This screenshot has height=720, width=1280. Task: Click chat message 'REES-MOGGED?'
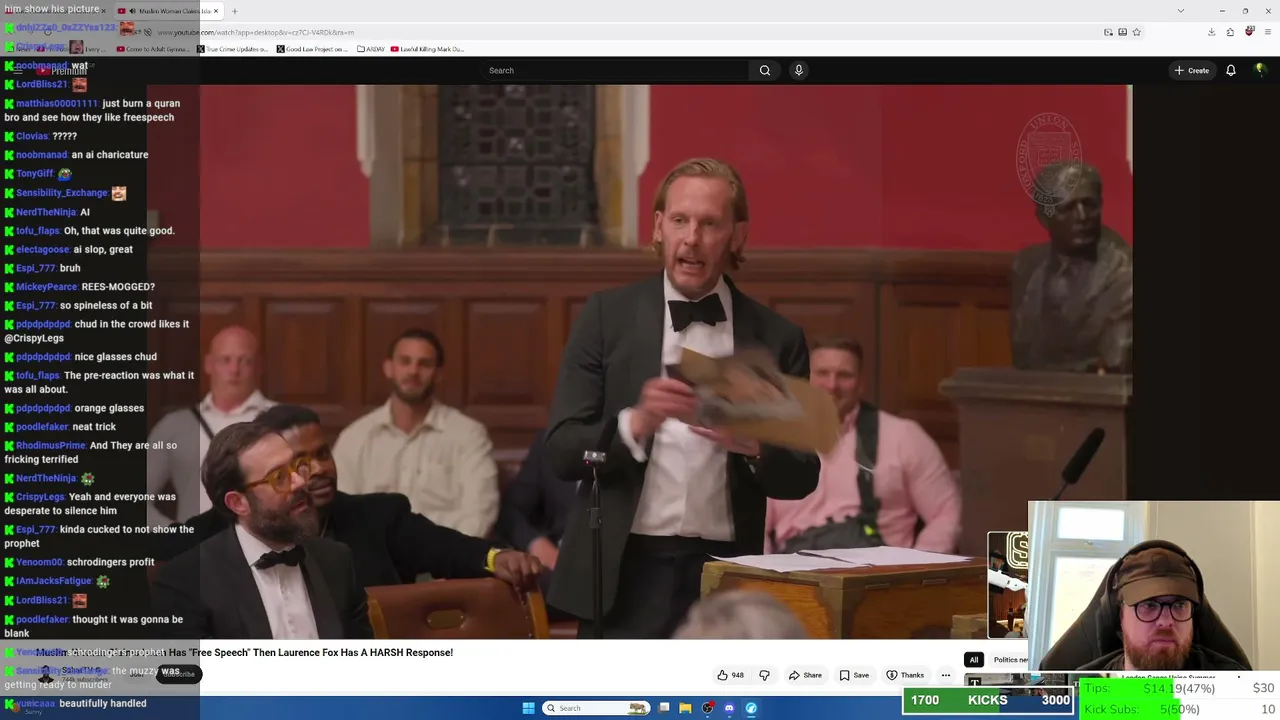[118, 287]
